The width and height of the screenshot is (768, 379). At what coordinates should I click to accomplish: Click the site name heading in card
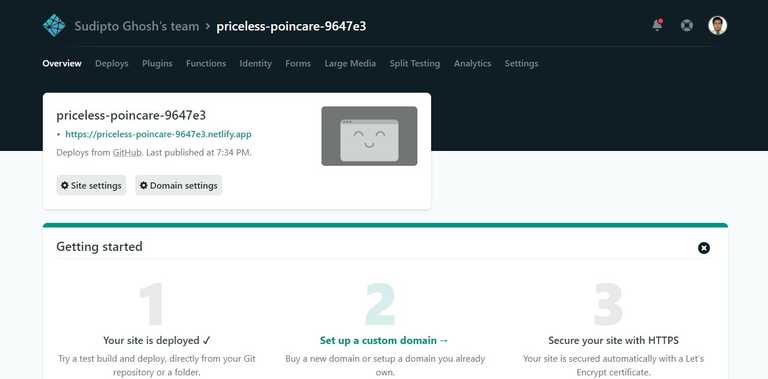point(131,116)
